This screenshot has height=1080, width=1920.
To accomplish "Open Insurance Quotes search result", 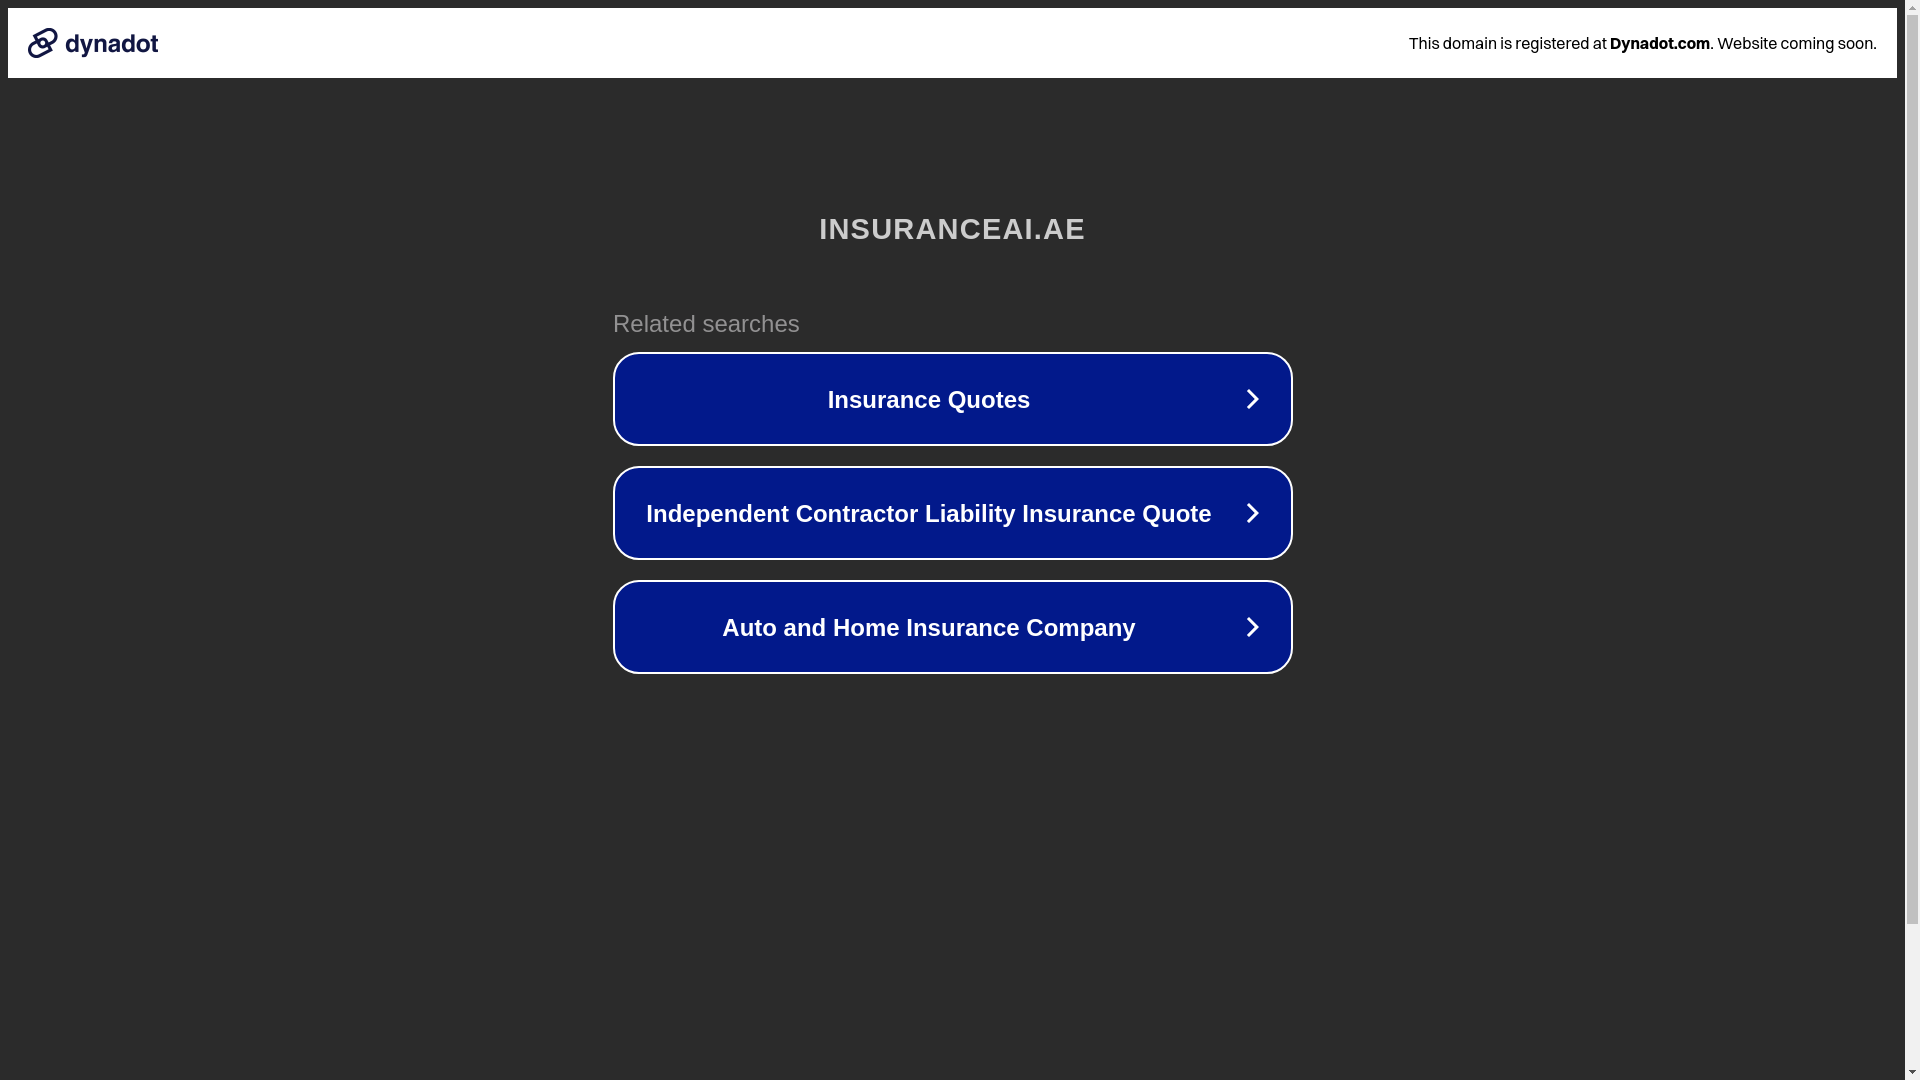I will [x=952, y=399].
